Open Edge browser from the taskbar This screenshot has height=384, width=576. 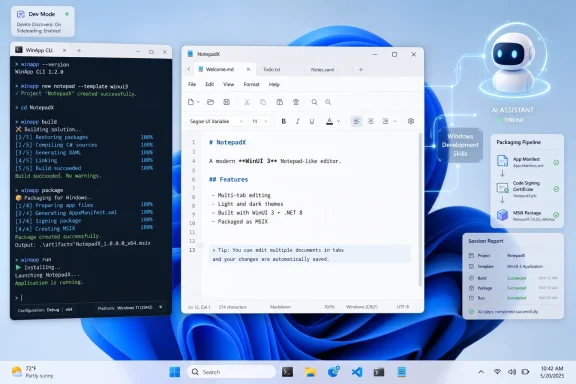click(334, 372)
